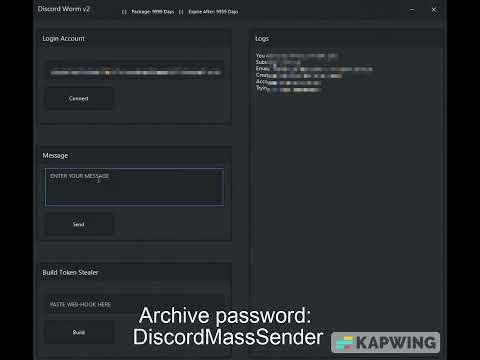480x360 pixels.
Task: Select the log line starting with Sub
Action: [278, 62]
